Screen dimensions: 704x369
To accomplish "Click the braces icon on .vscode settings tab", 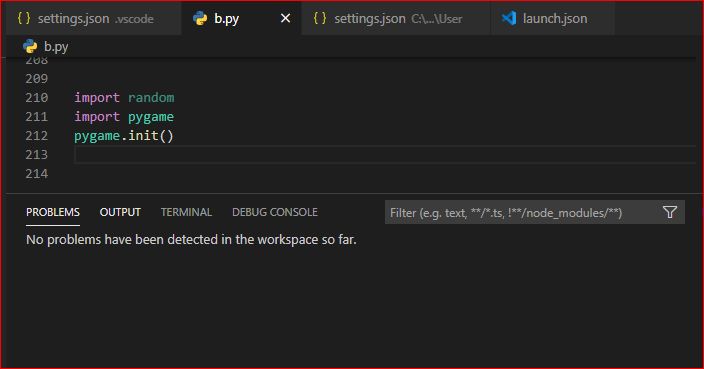I will pyautogui.click(x=24, y=18).
